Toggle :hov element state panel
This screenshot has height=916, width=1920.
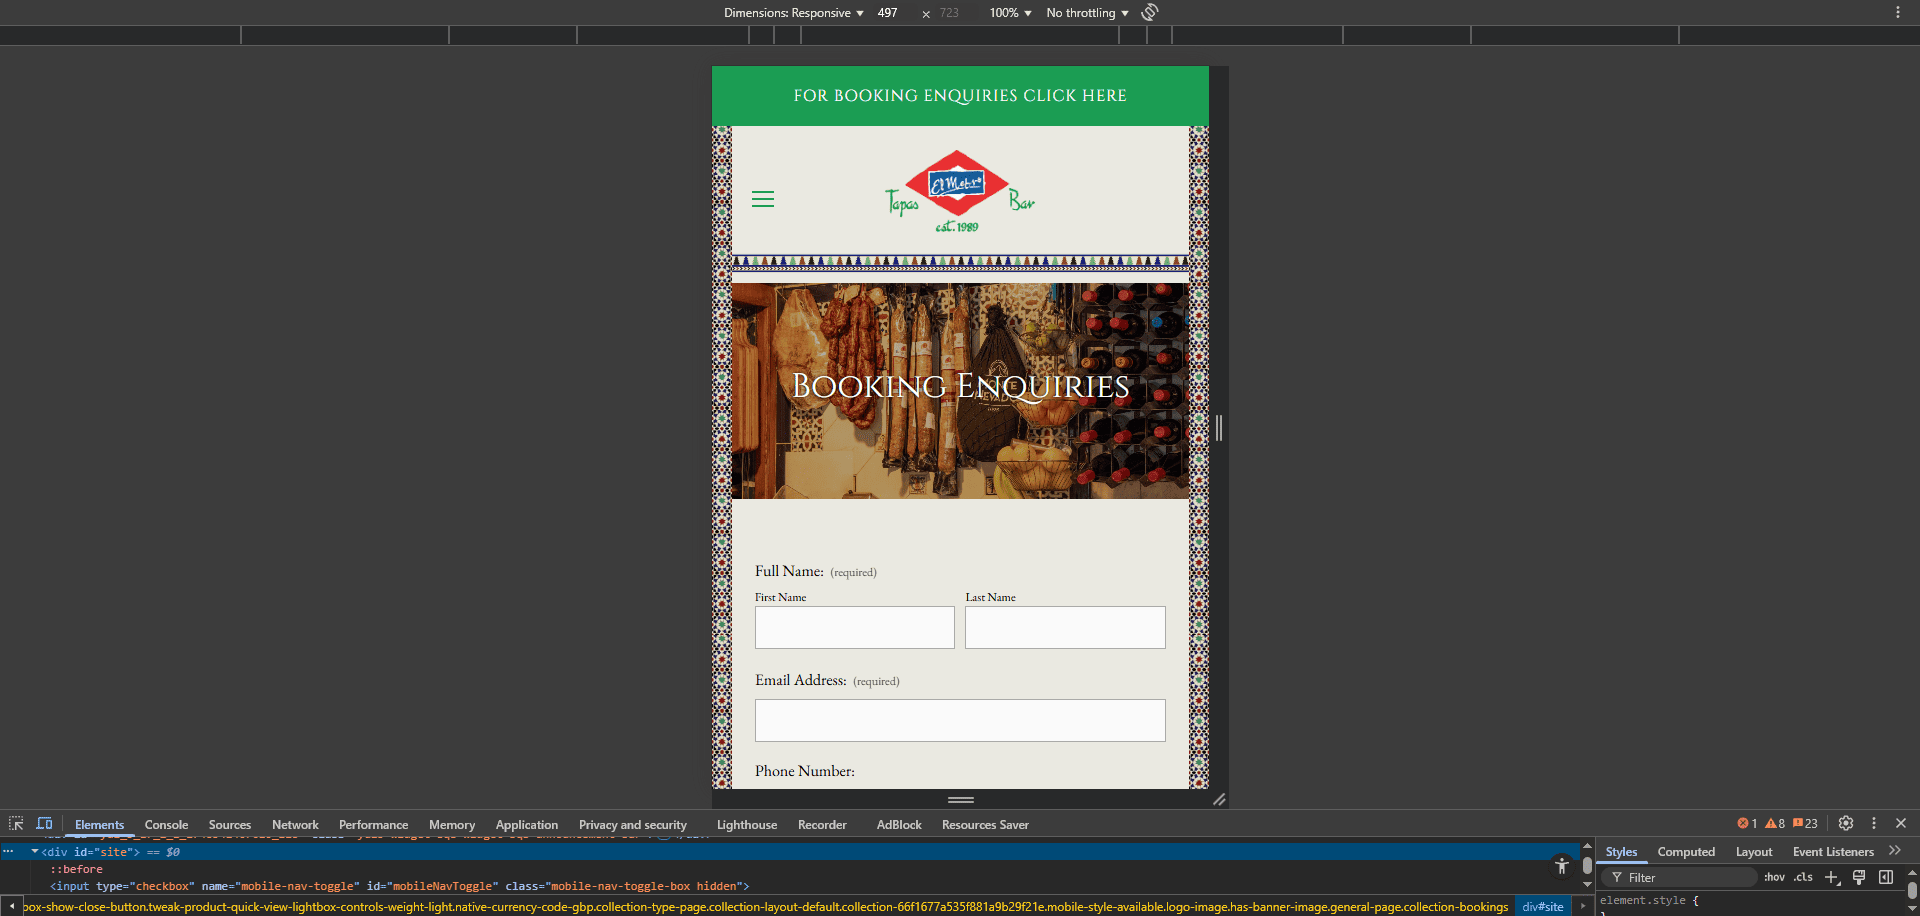click(x=1774, y=877)
